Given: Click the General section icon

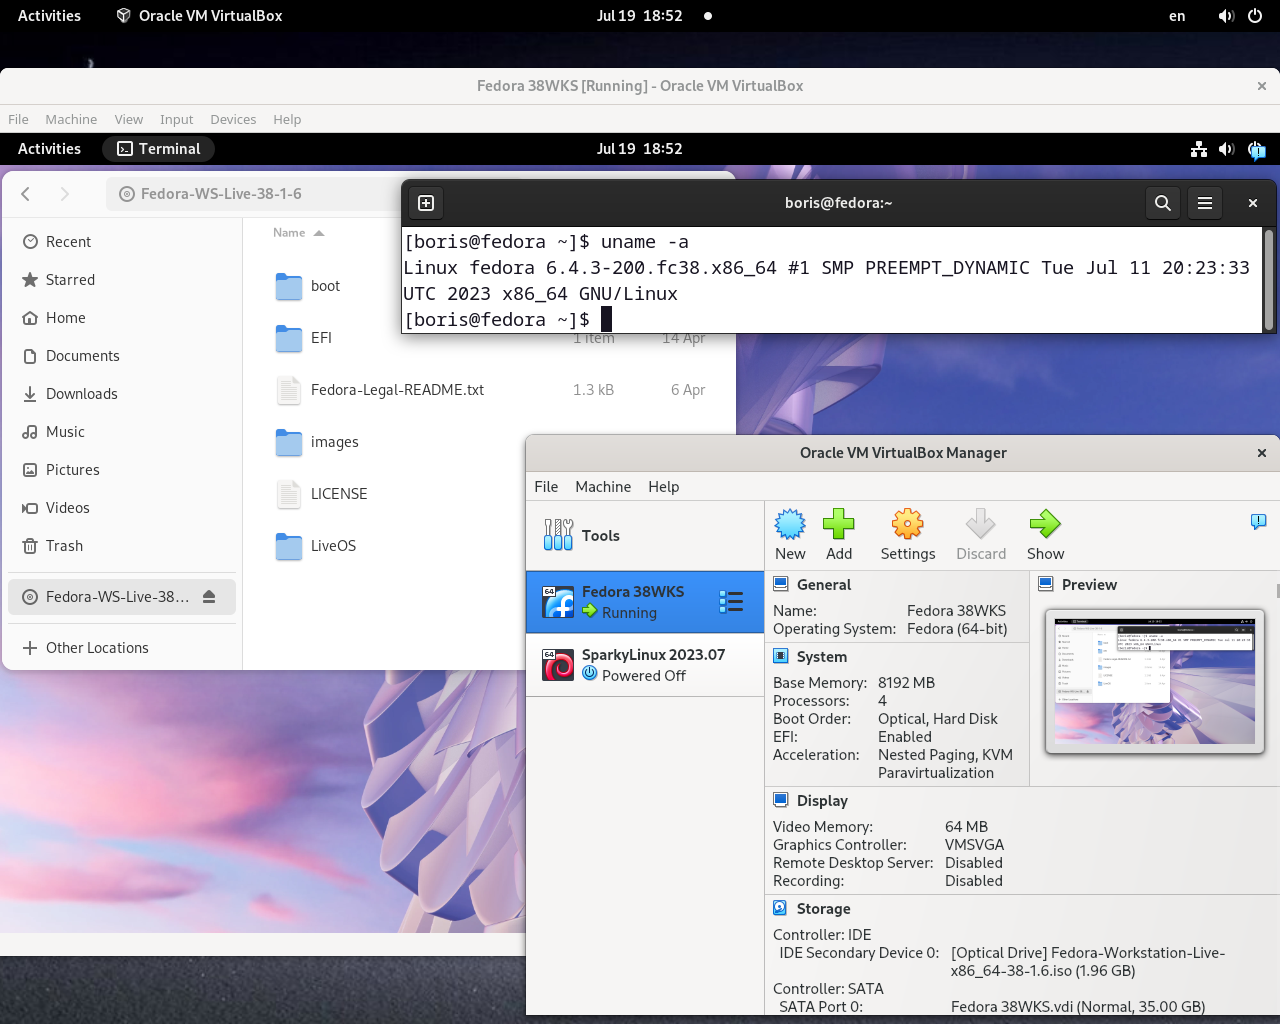Looking at the screenshot, I should 780,584.
